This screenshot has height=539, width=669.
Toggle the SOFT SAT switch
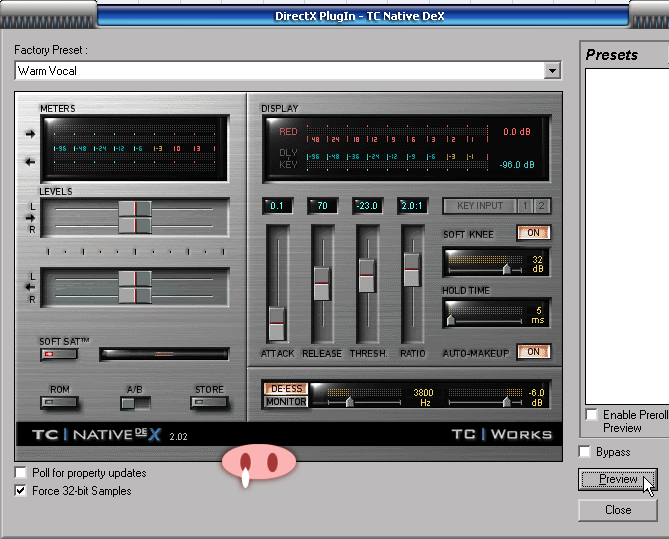click(x=59, y=354)
